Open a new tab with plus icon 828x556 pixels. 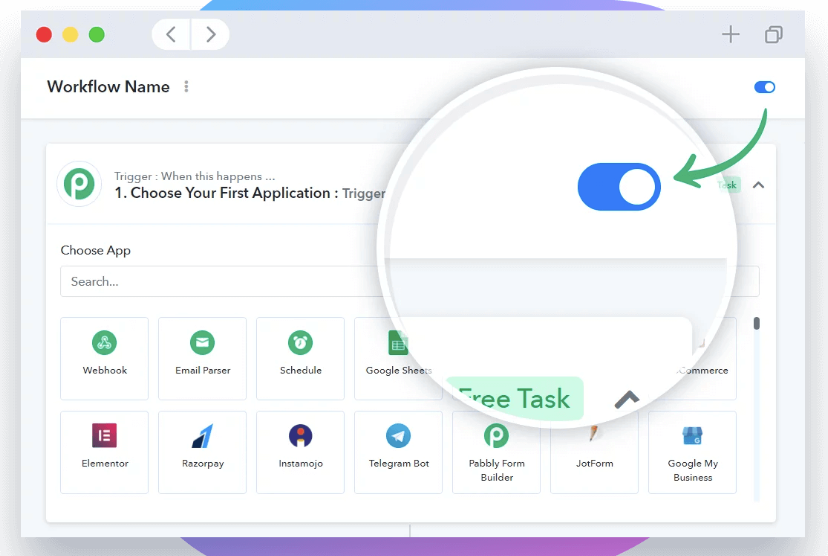point(731,35)
